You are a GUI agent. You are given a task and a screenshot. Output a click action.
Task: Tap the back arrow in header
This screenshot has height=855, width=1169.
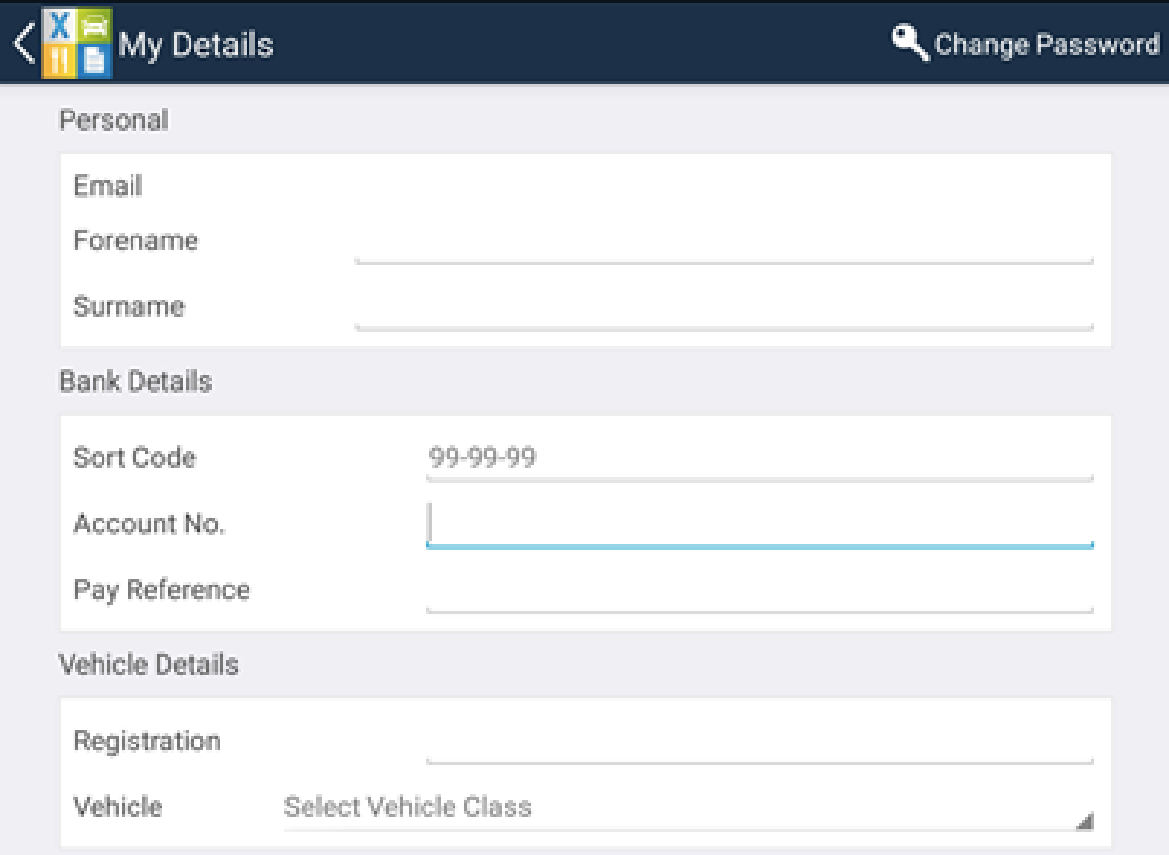click(x=22, y=44)
